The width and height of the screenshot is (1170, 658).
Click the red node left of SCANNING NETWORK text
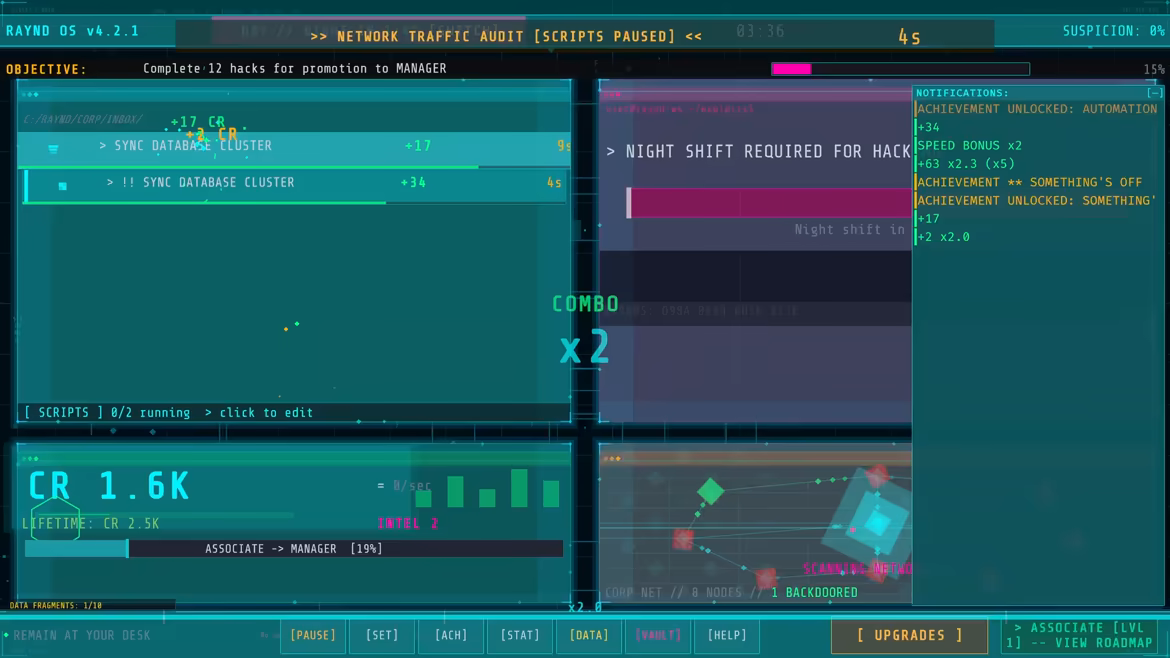coord(766,577)
